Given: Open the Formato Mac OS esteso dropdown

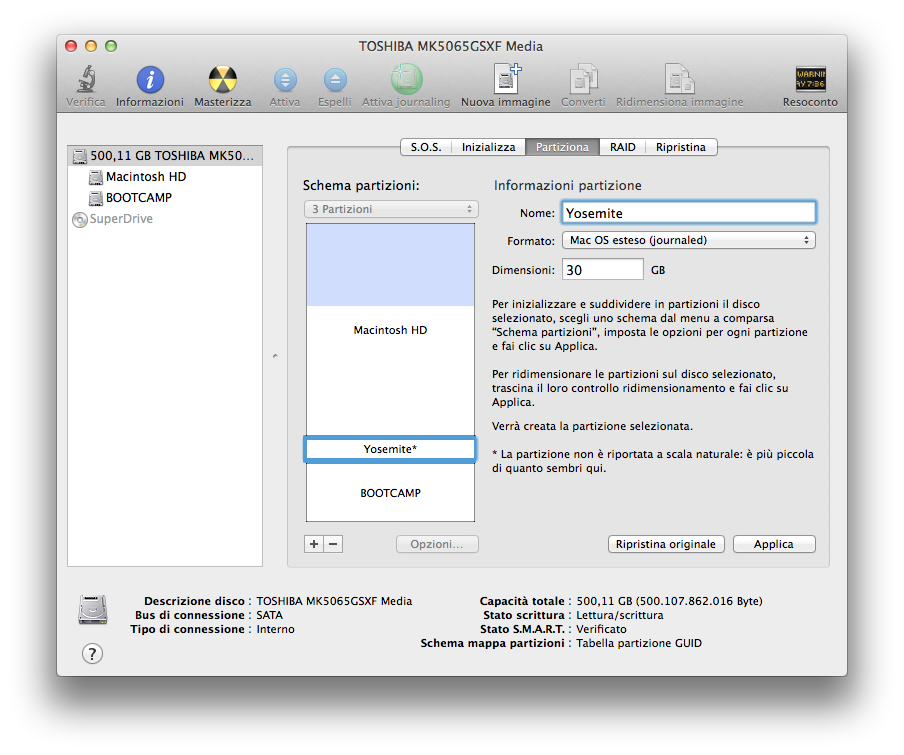Looking at the screenshot, I should tap(688, 240).
